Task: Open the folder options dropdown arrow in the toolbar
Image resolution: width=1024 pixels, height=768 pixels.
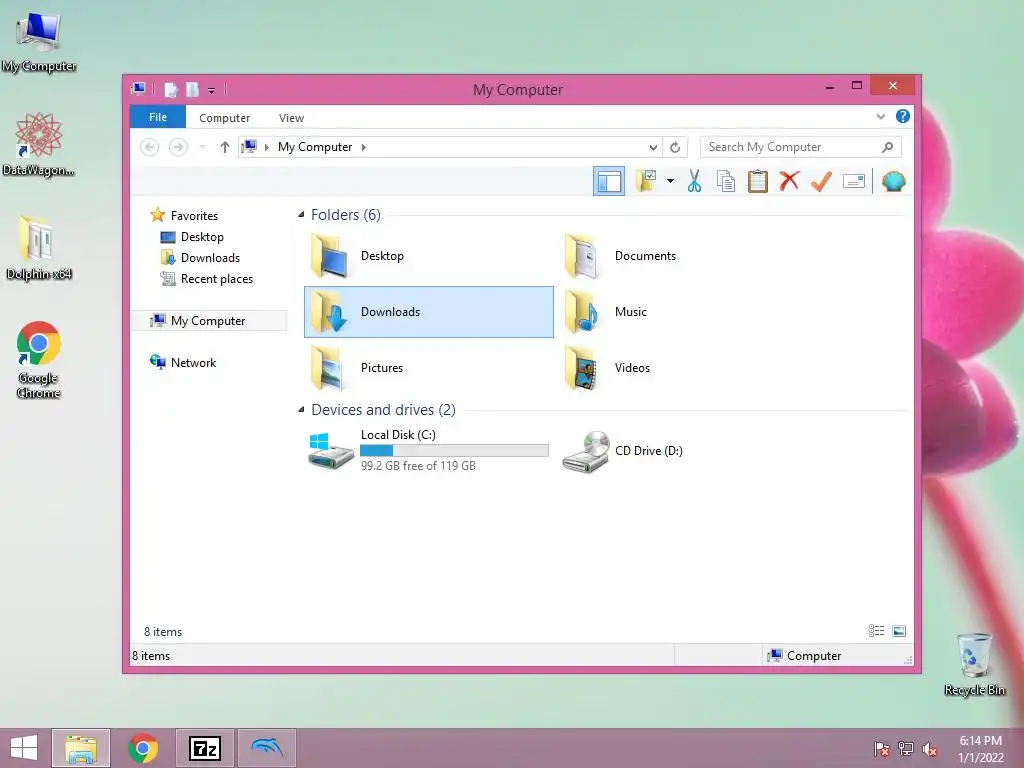Action: (x=670, y=181)
